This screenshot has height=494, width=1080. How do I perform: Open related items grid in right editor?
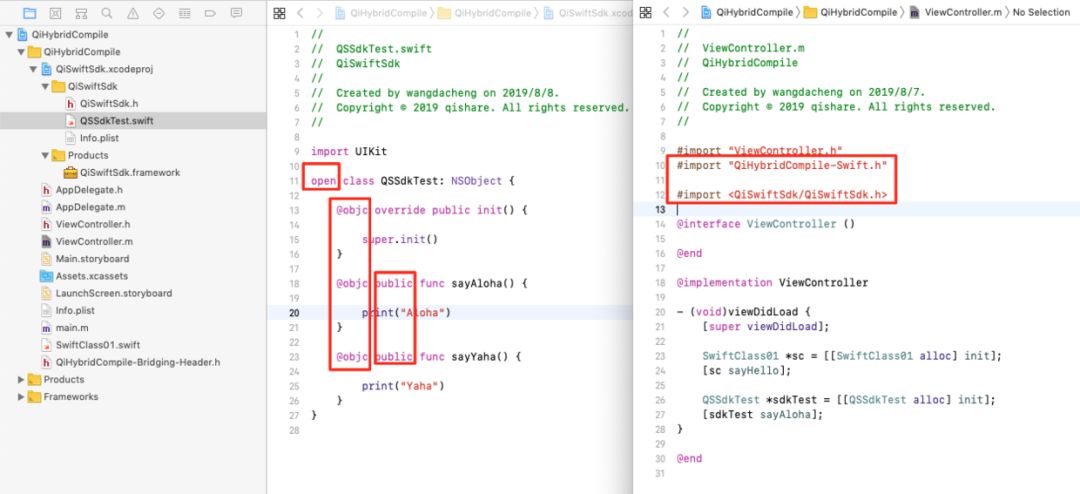coord(645,12)
